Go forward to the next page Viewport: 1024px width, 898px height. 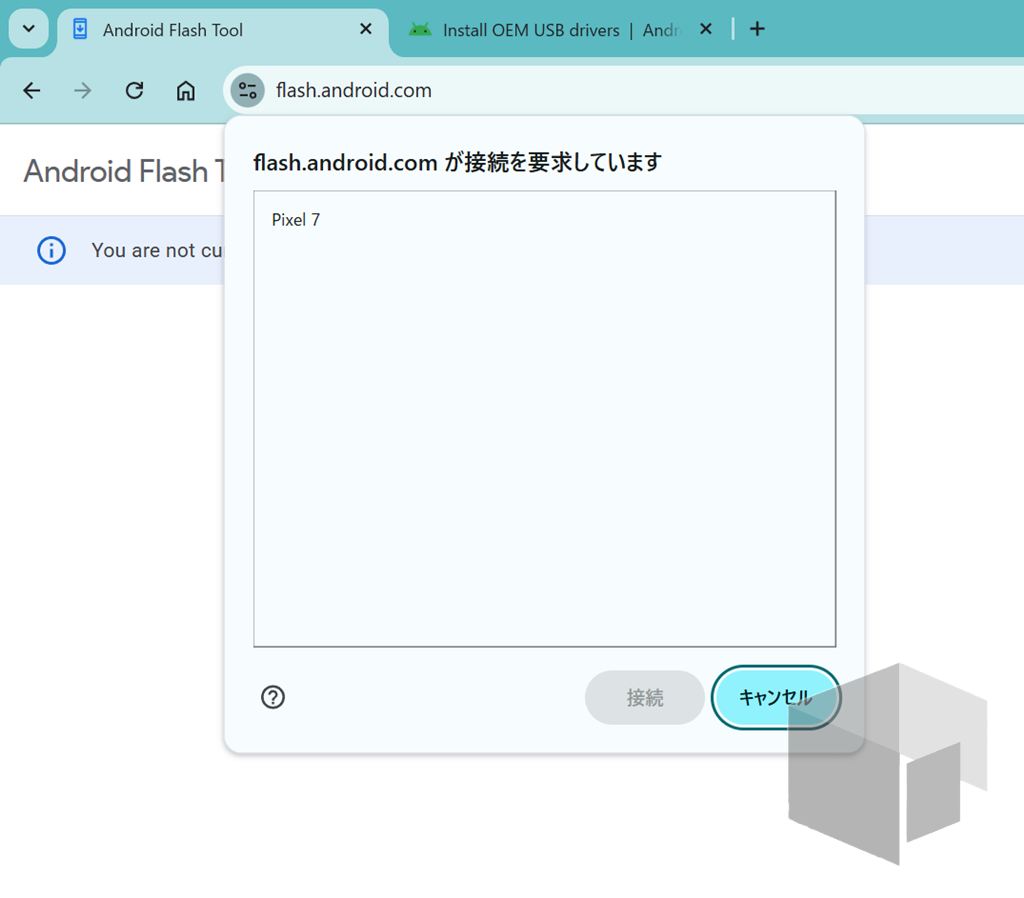(82, 90)
